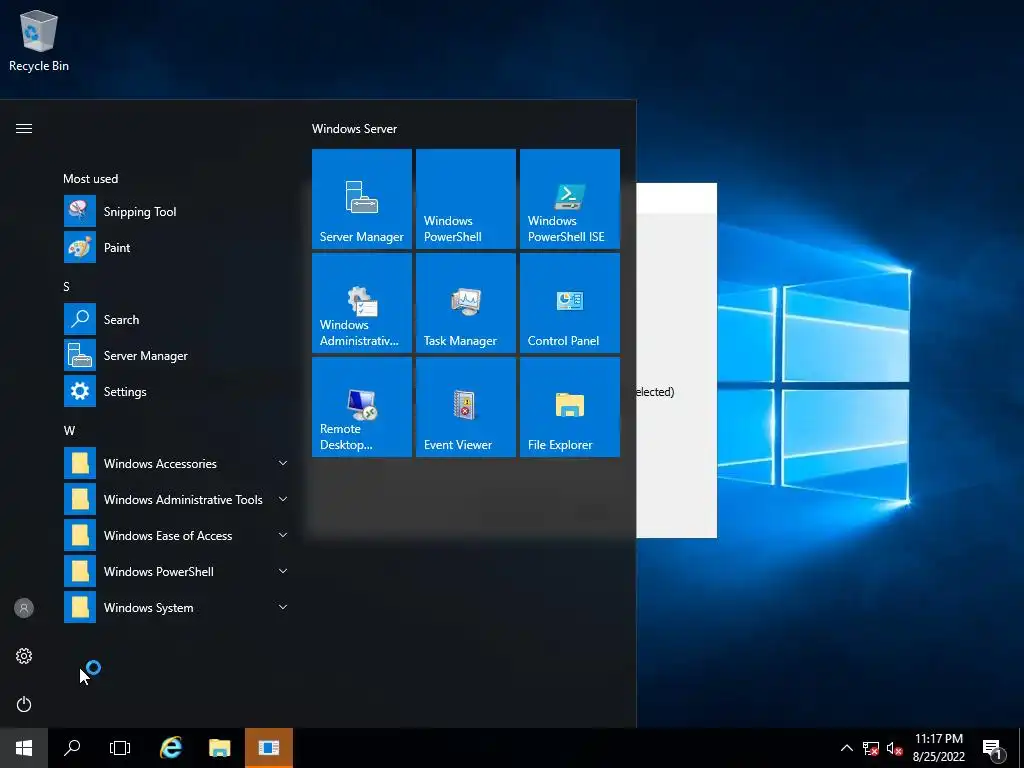The width and height of the screenshot is (1024, 768).
Task: Switch to highlighted active taskbar app
Action: point(268,748)
